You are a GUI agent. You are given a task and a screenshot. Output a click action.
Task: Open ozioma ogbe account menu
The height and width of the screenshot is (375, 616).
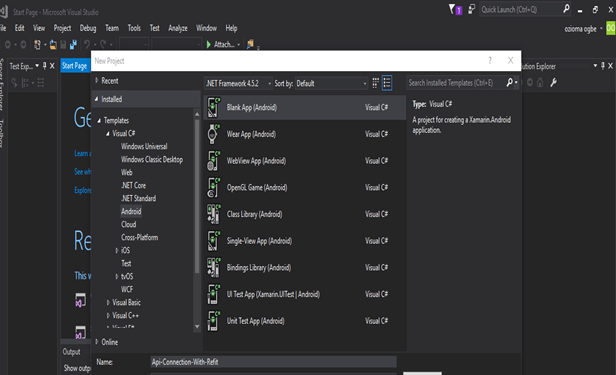[583, 29]
